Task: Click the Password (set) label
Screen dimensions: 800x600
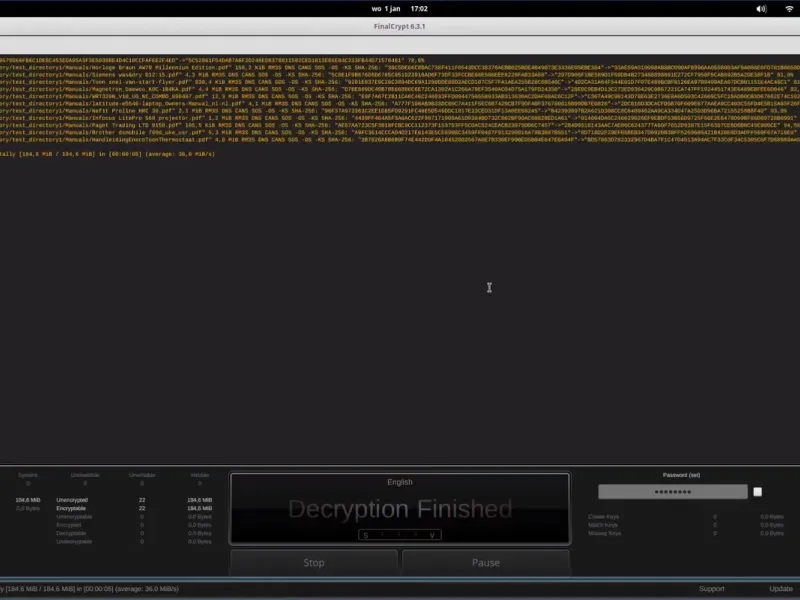Action: pos(681,475)
